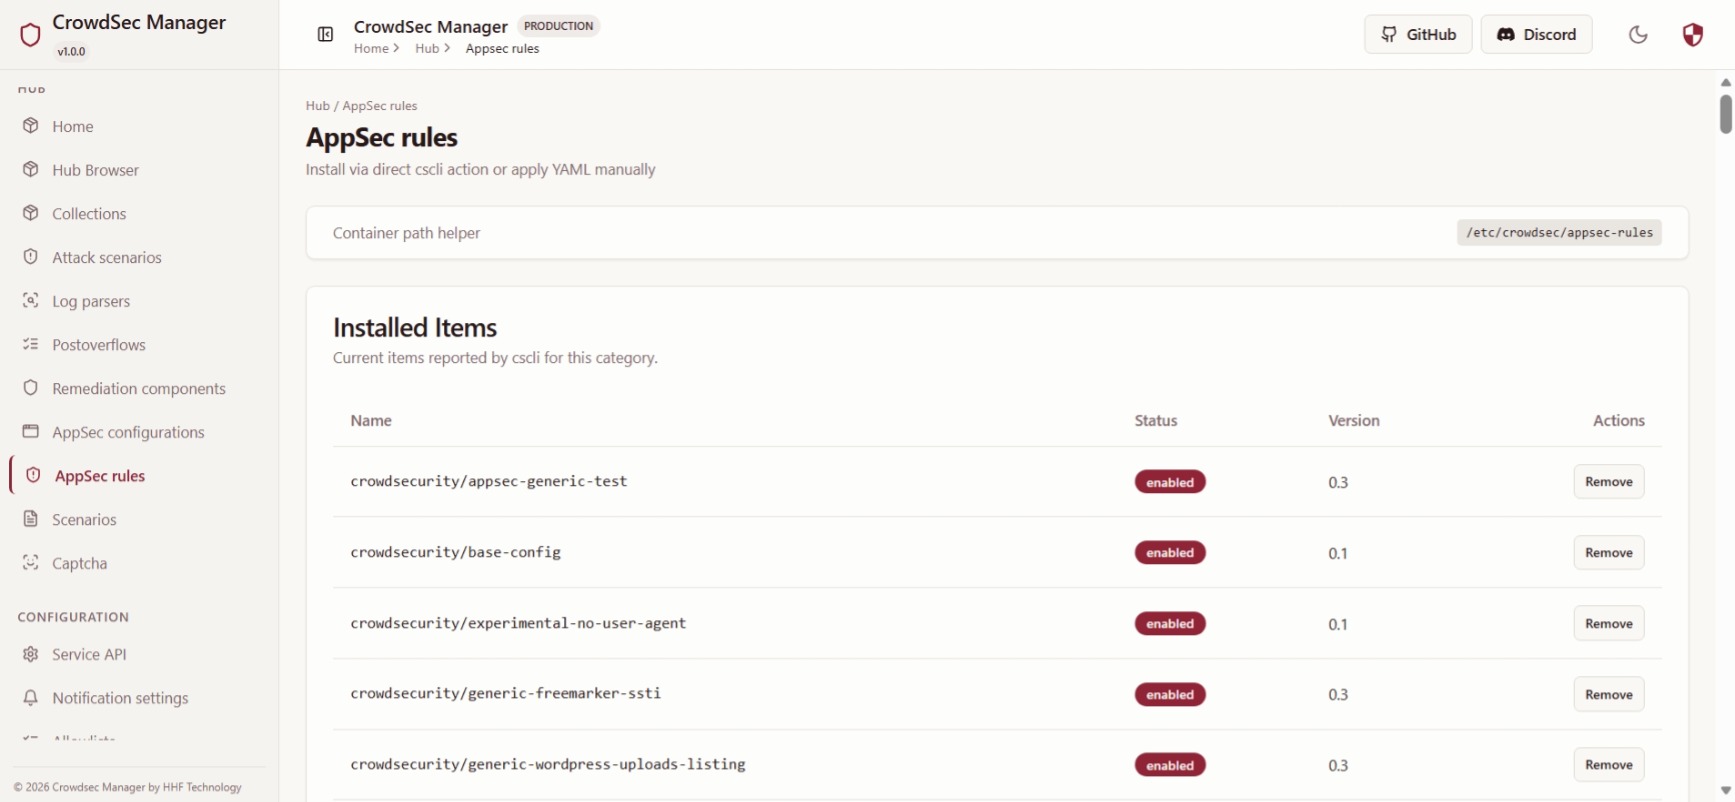
Task: Open the GitHub button
Action: [1418, 34]
